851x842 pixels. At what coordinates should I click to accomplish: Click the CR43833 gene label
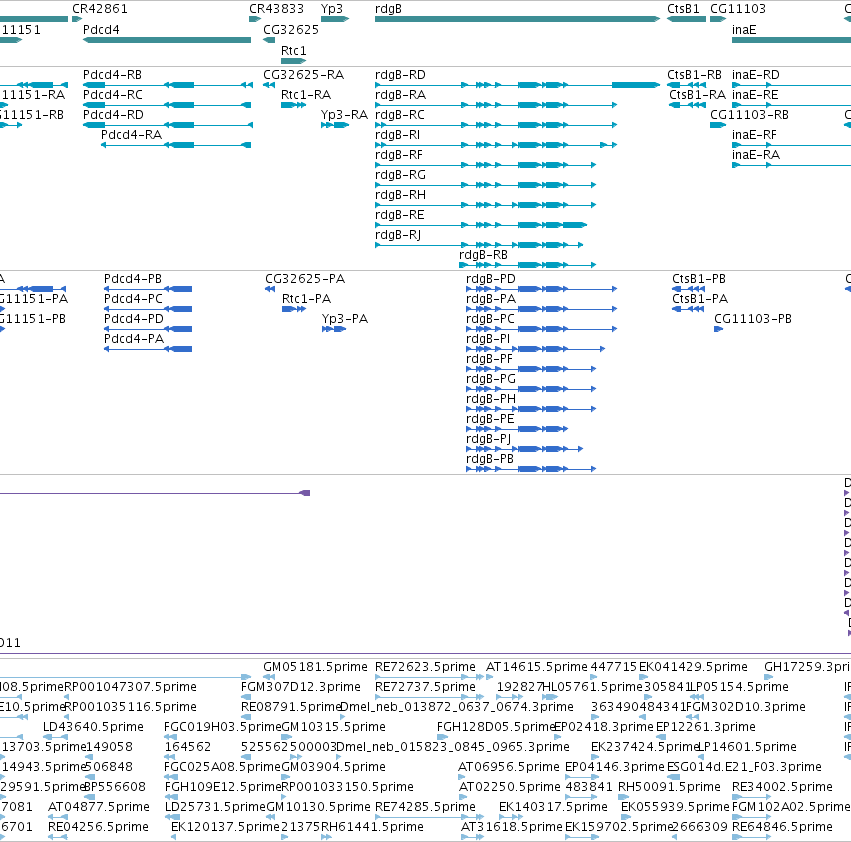point(276,9)
